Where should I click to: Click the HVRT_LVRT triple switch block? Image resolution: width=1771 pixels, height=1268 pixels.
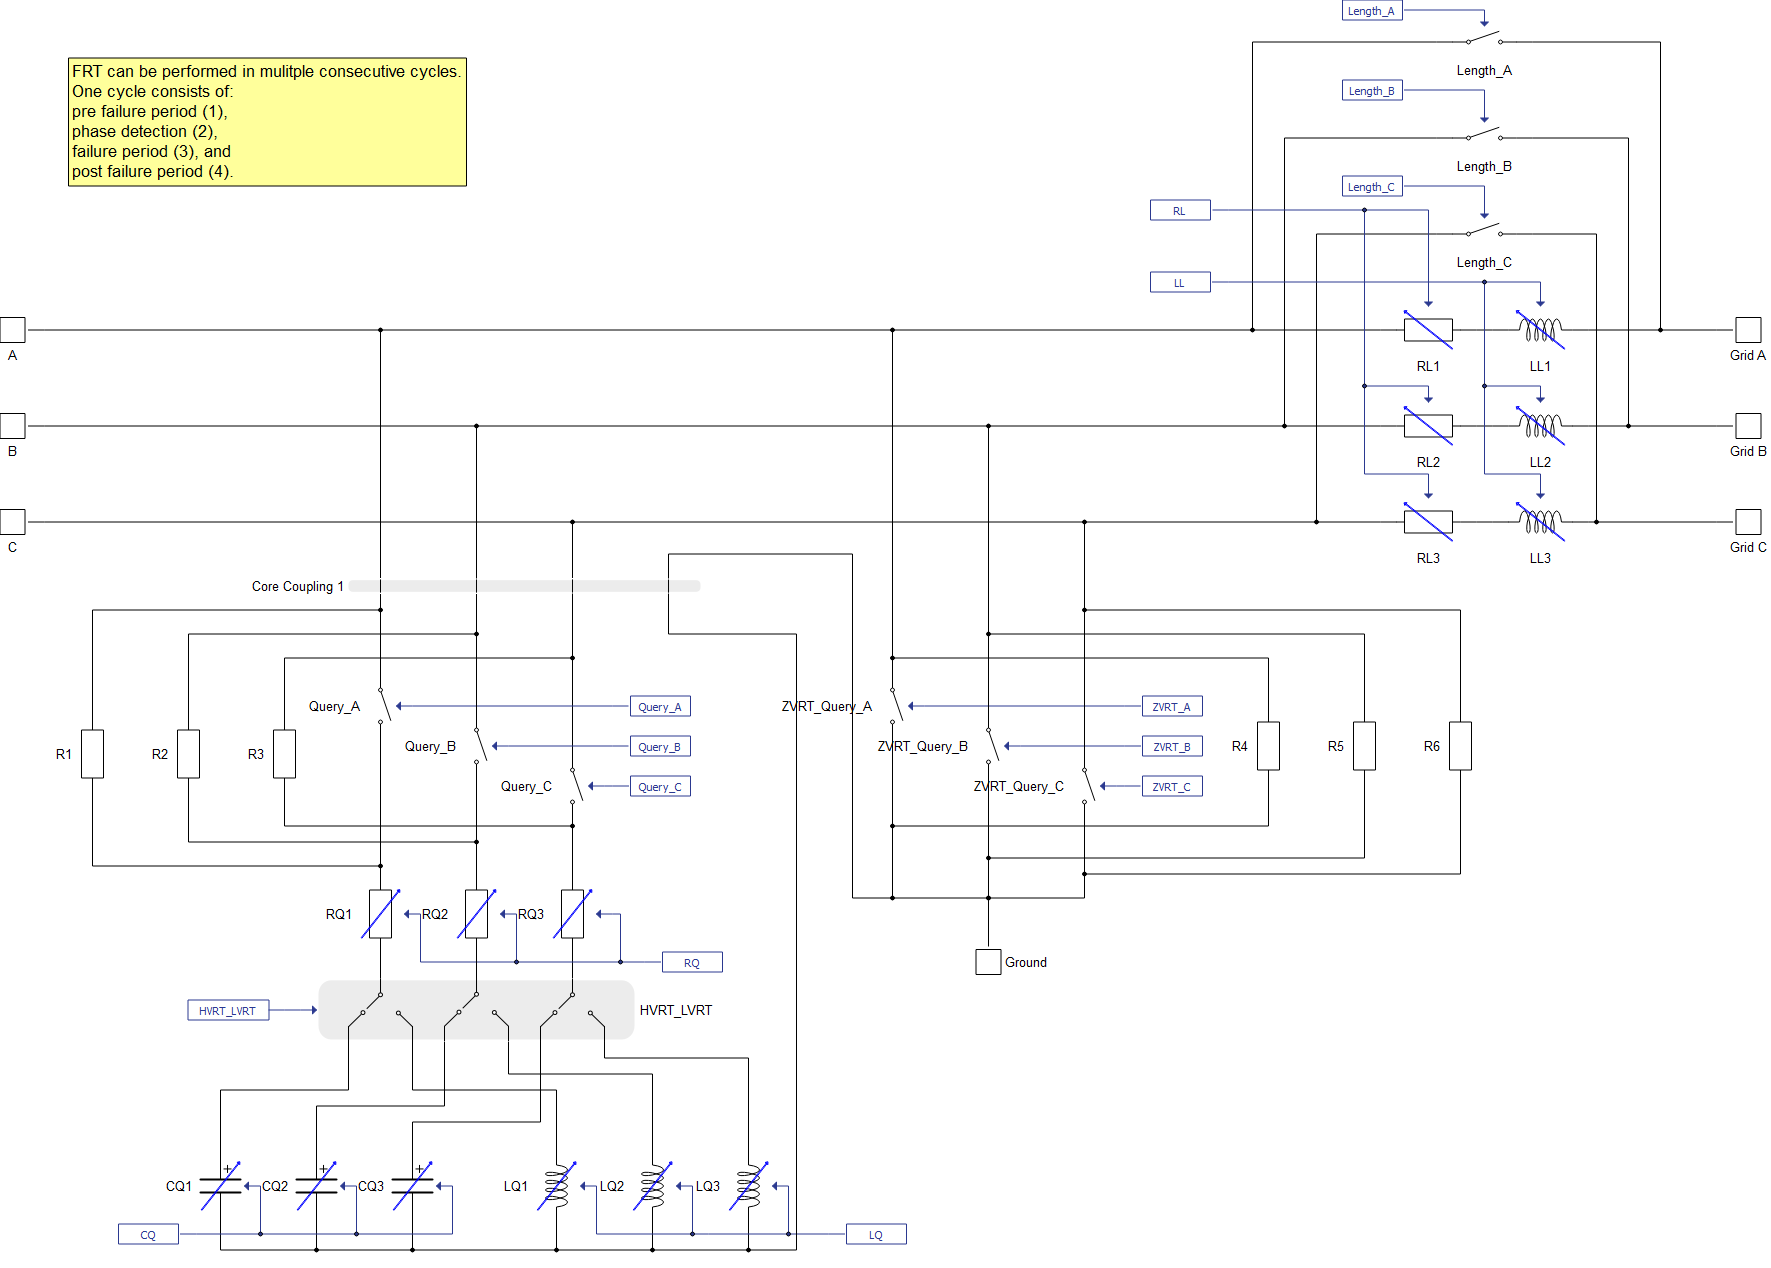pos(476,1010)
